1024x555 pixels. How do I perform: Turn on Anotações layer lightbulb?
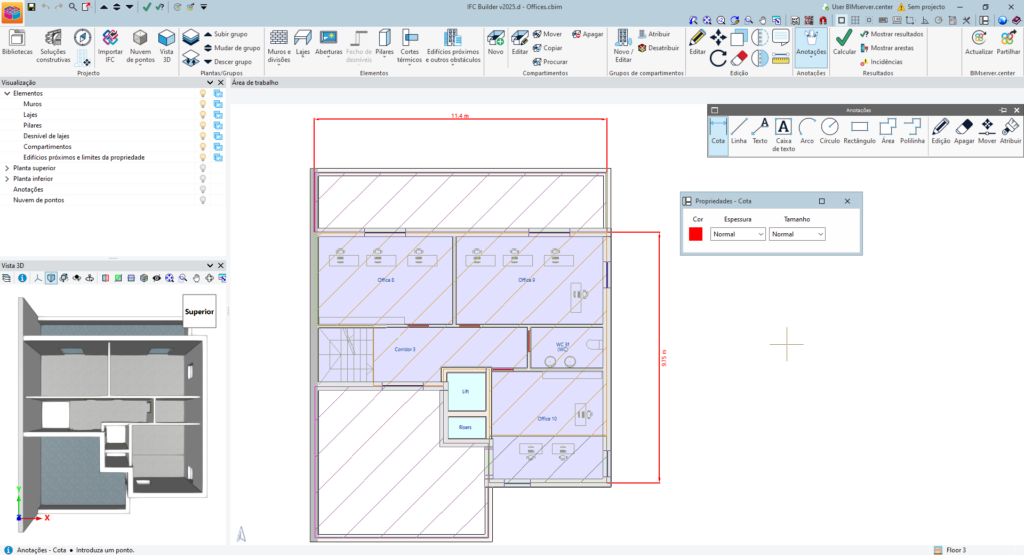[203, 189]
